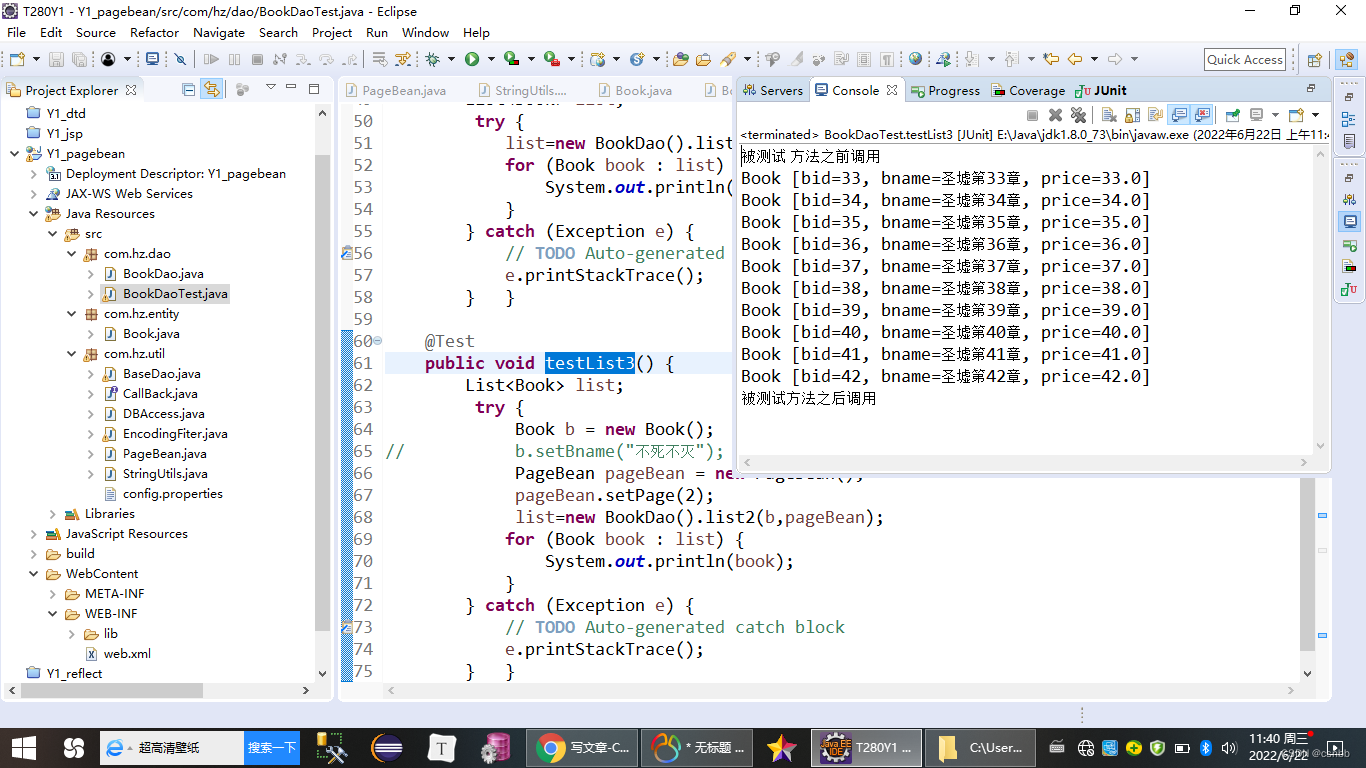The image size is (1366, 768).
Task: Collapse the Y1_pagebean project node
Action: (x=14, y=154)
